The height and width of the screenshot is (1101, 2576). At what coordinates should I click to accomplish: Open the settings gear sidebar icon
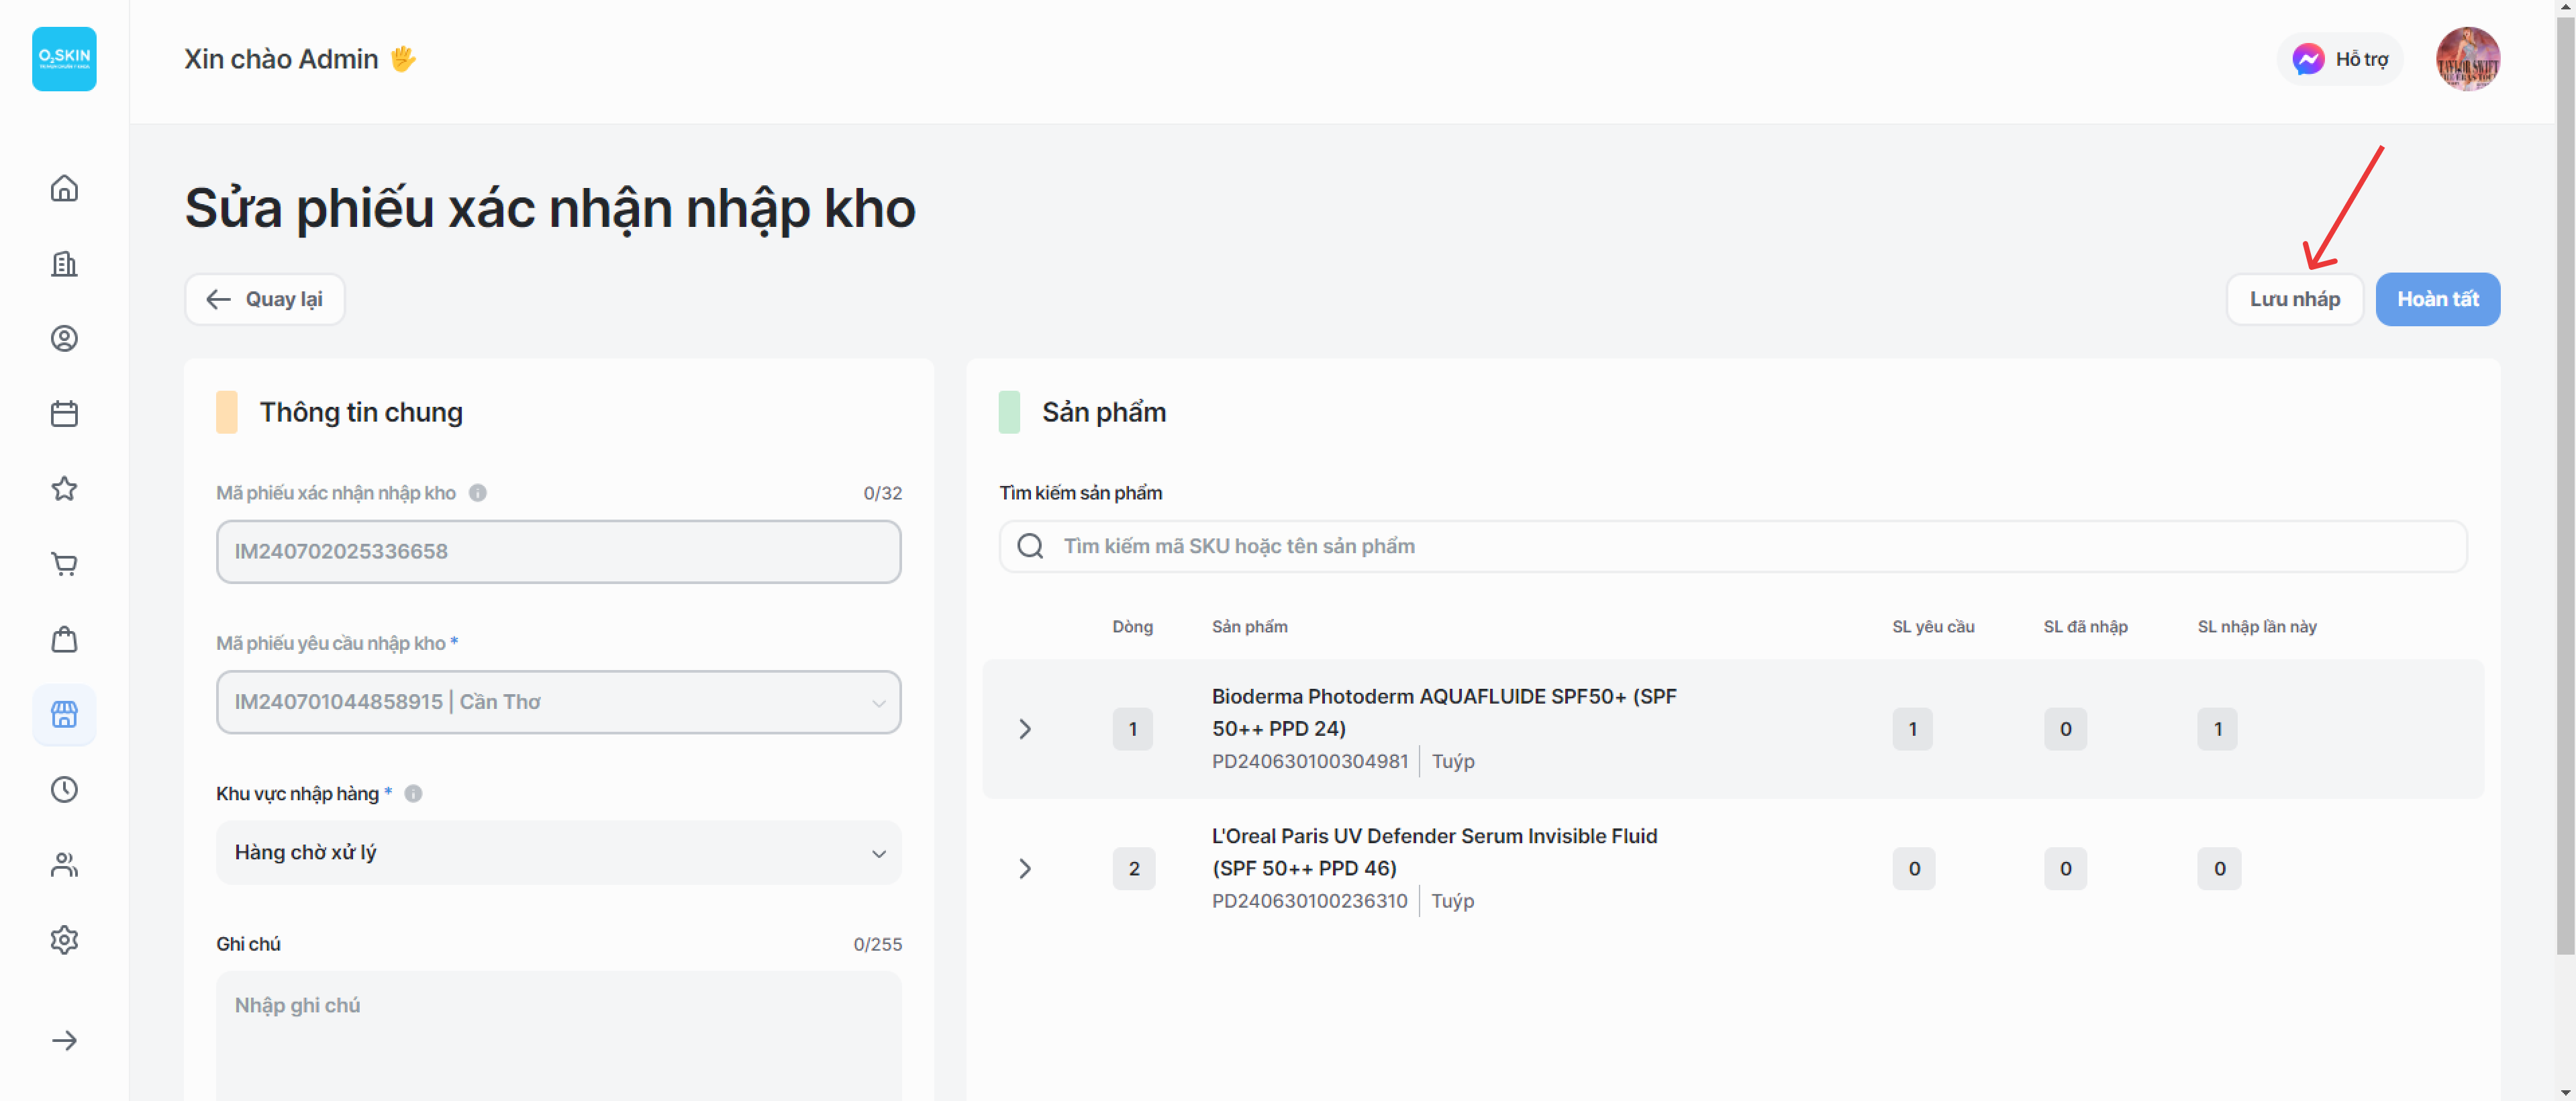pyautogui.click(x=64, y=940)
